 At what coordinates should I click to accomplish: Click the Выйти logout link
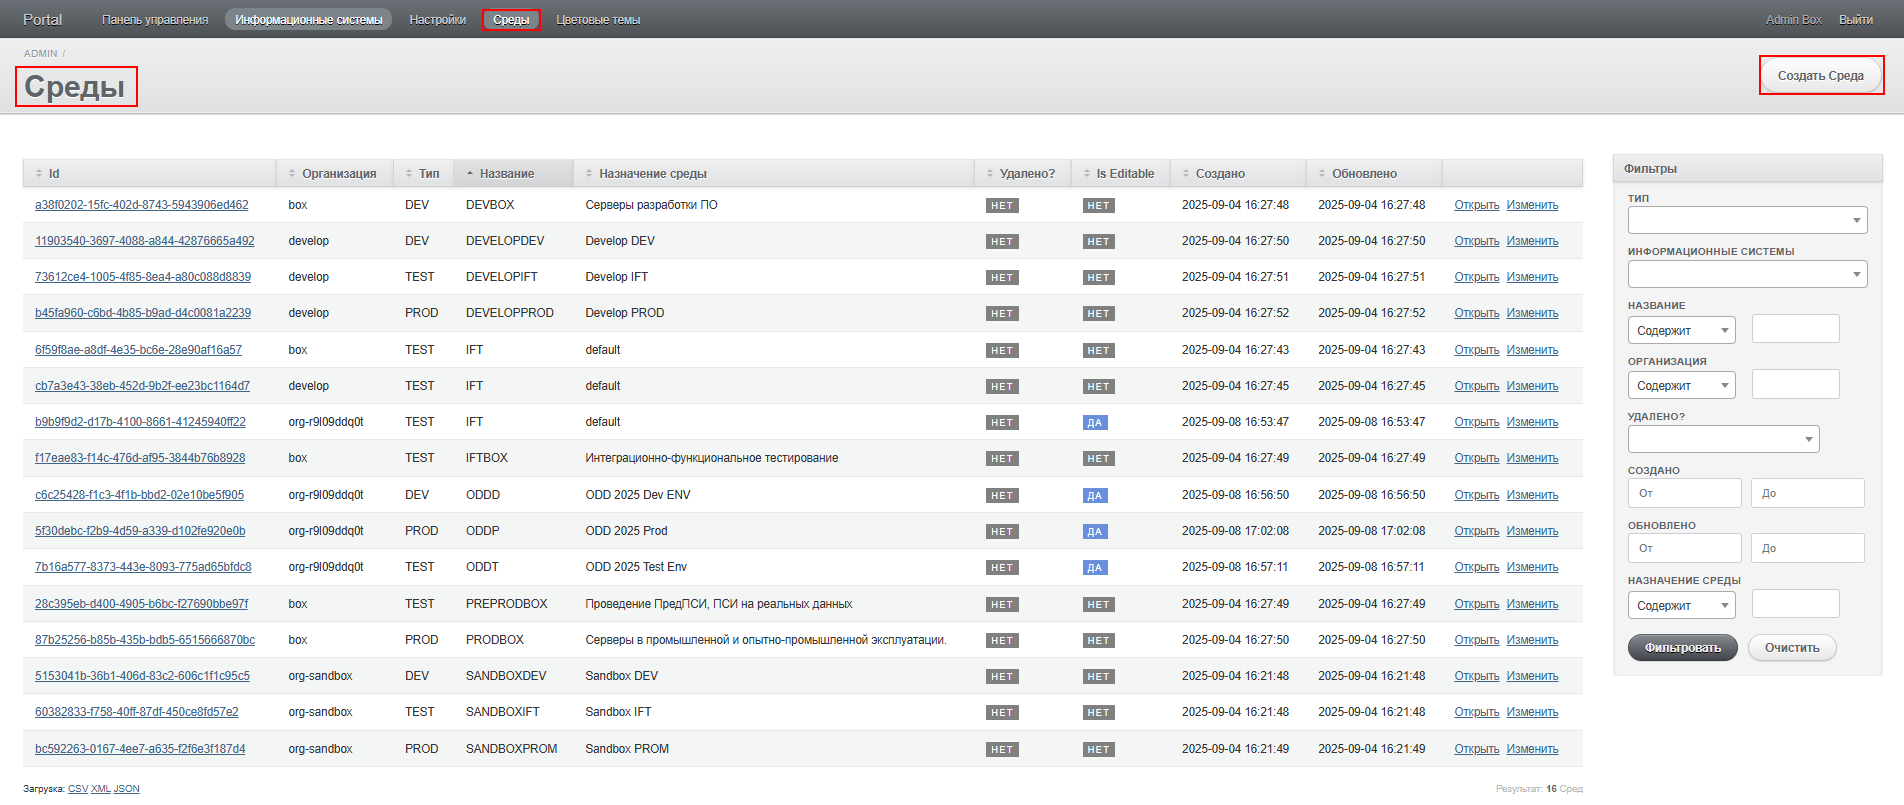click(x=1856, y=19)
